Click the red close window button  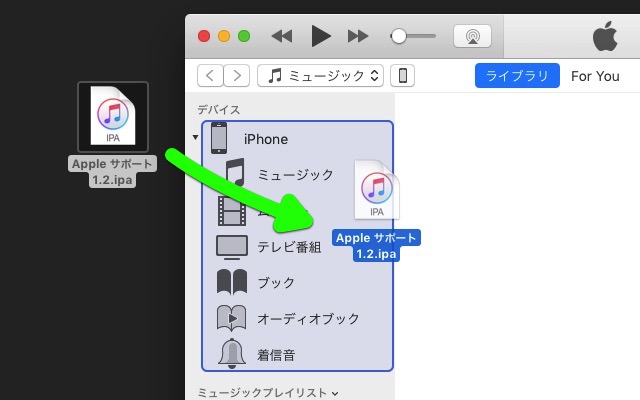tap(204, 36)
